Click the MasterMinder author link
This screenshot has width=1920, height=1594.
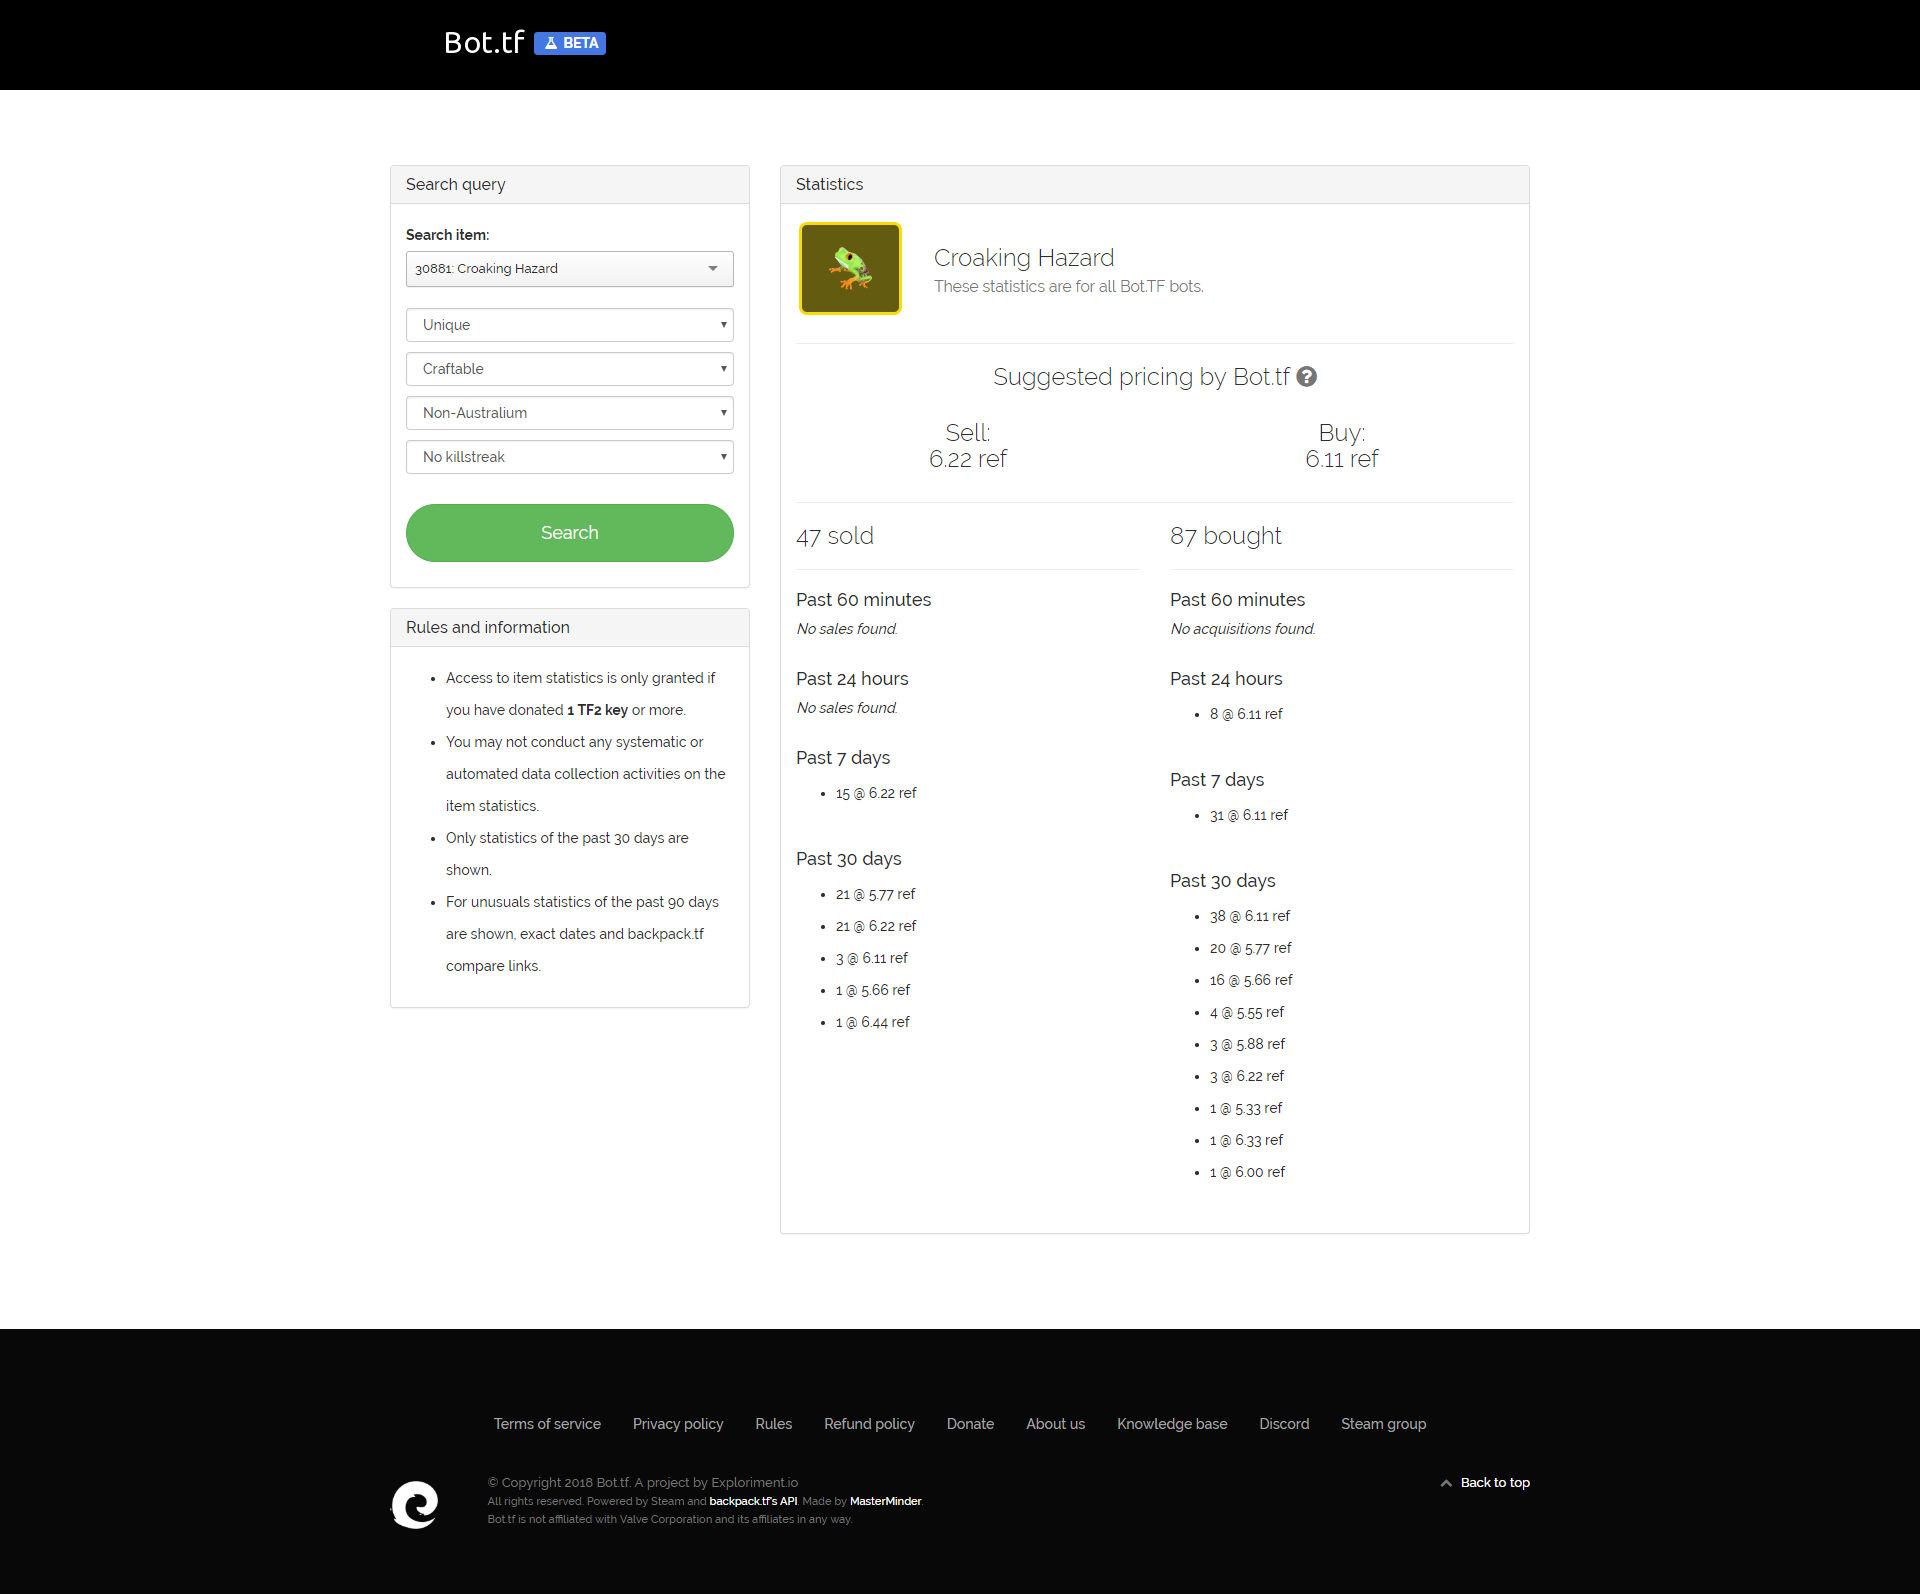coord(885,1501)
